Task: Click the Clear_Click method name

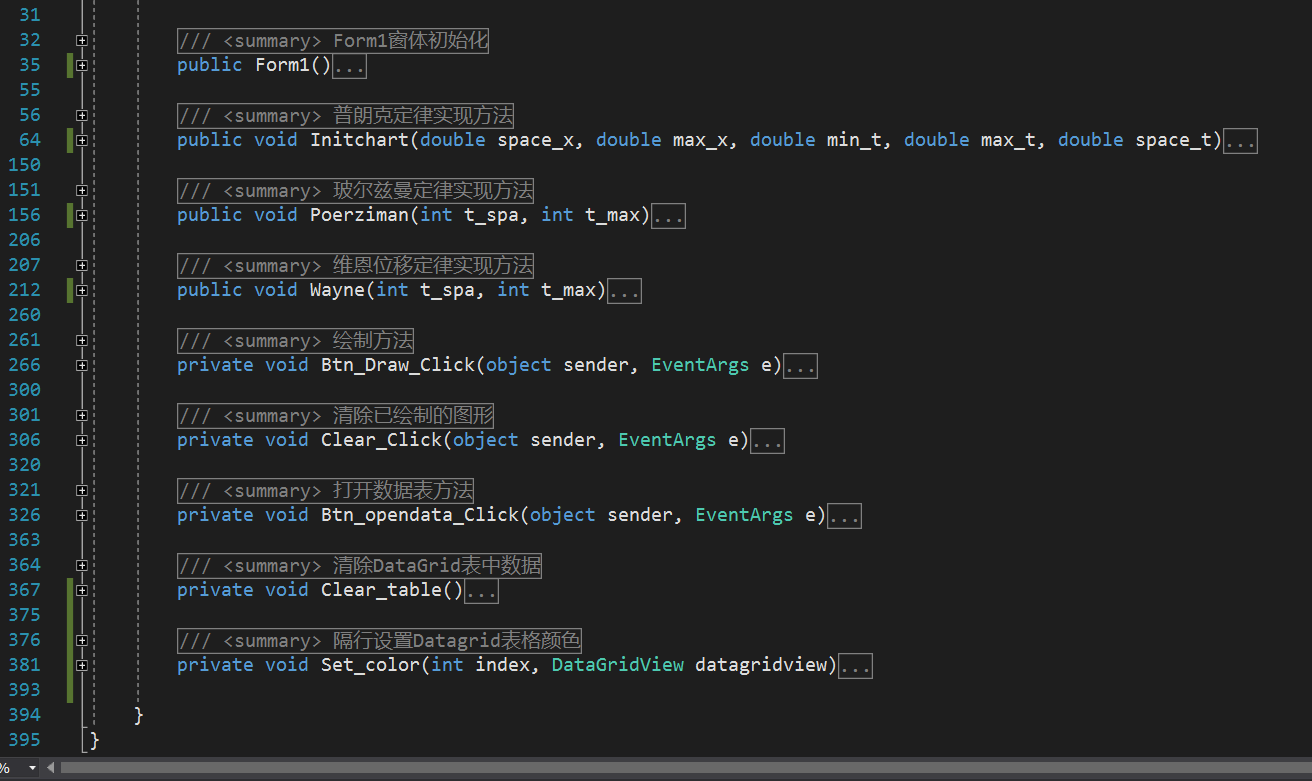Action: point(381,440)
